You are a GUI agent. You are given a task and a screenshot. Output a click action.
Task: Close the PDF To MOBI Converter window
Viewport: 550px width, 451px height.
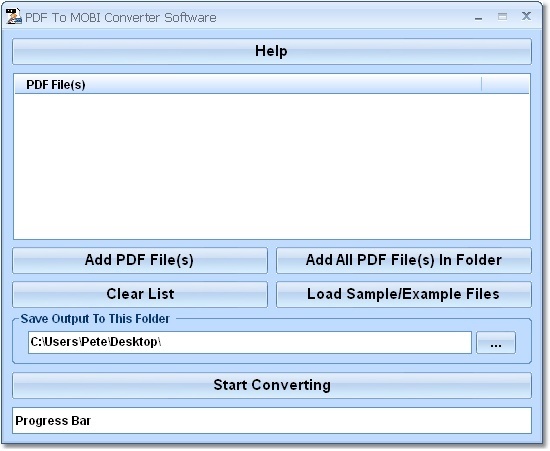(526, 16)
